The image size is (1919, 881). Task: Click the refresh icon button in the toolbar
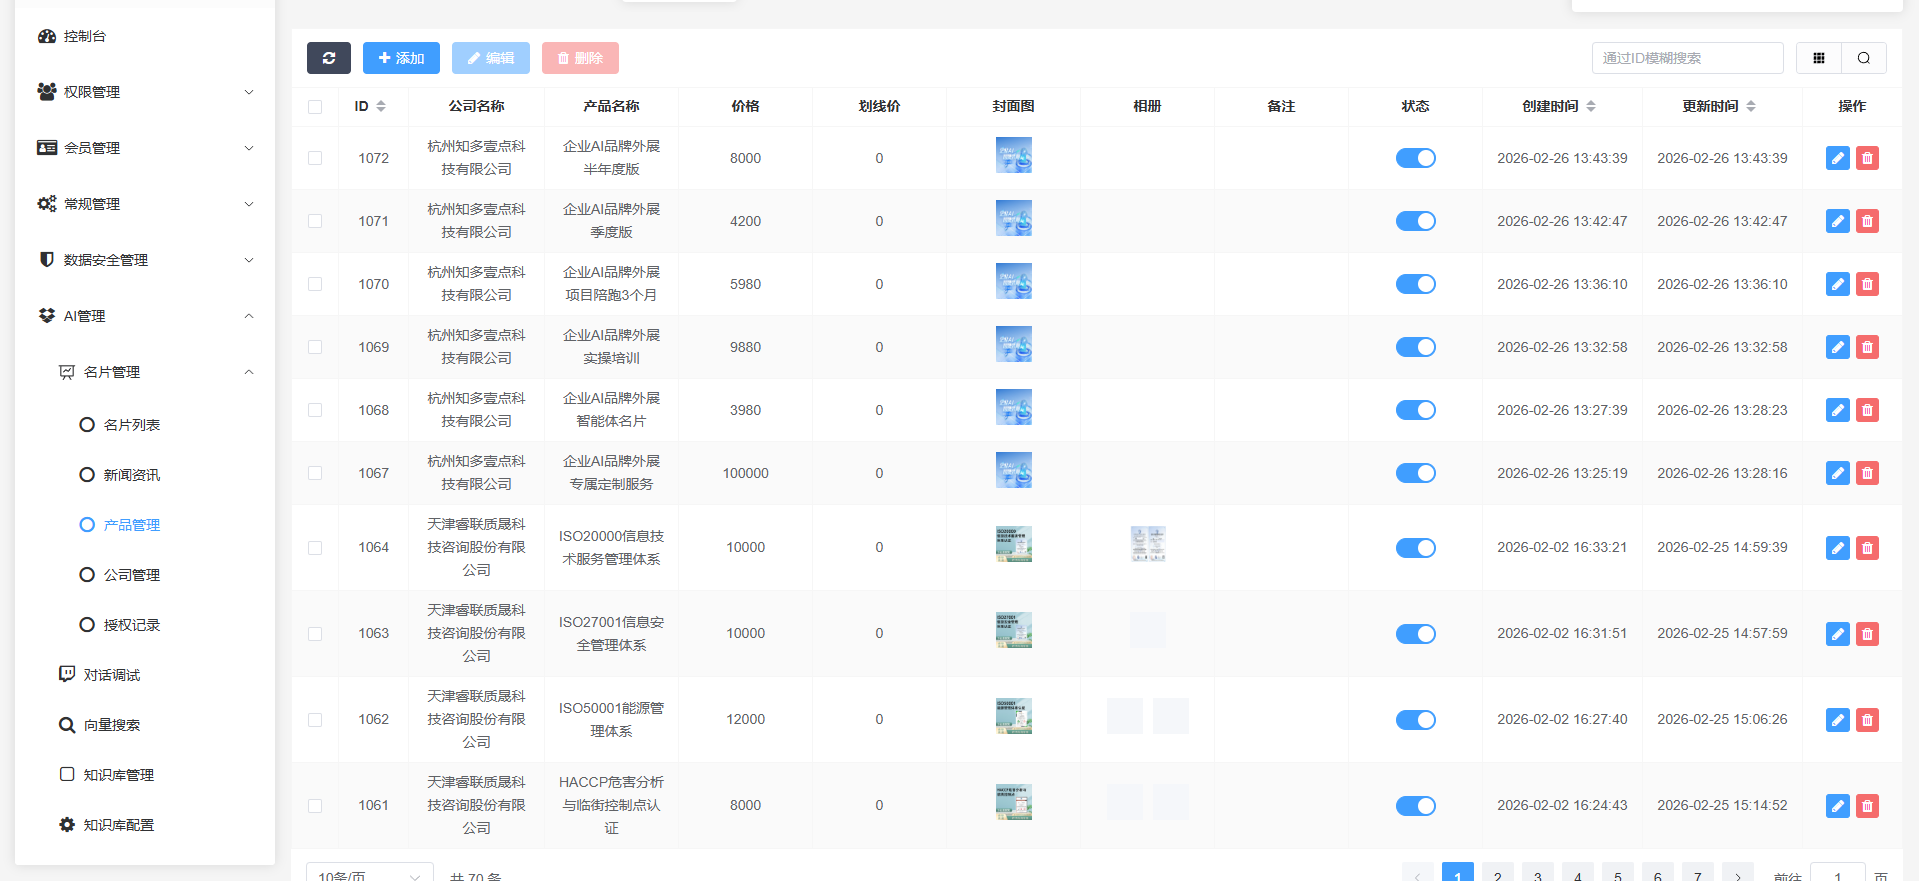(328, 58)
